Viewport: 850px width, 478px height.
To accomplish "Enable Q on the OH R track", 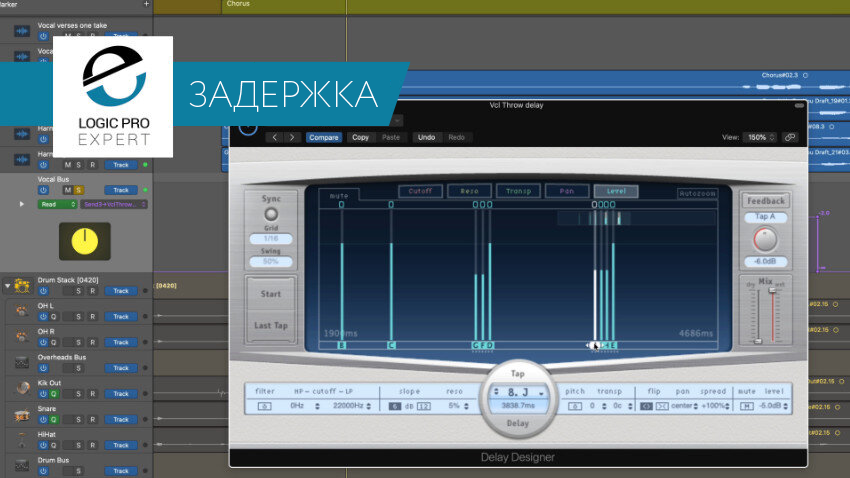I will (54, 343).
